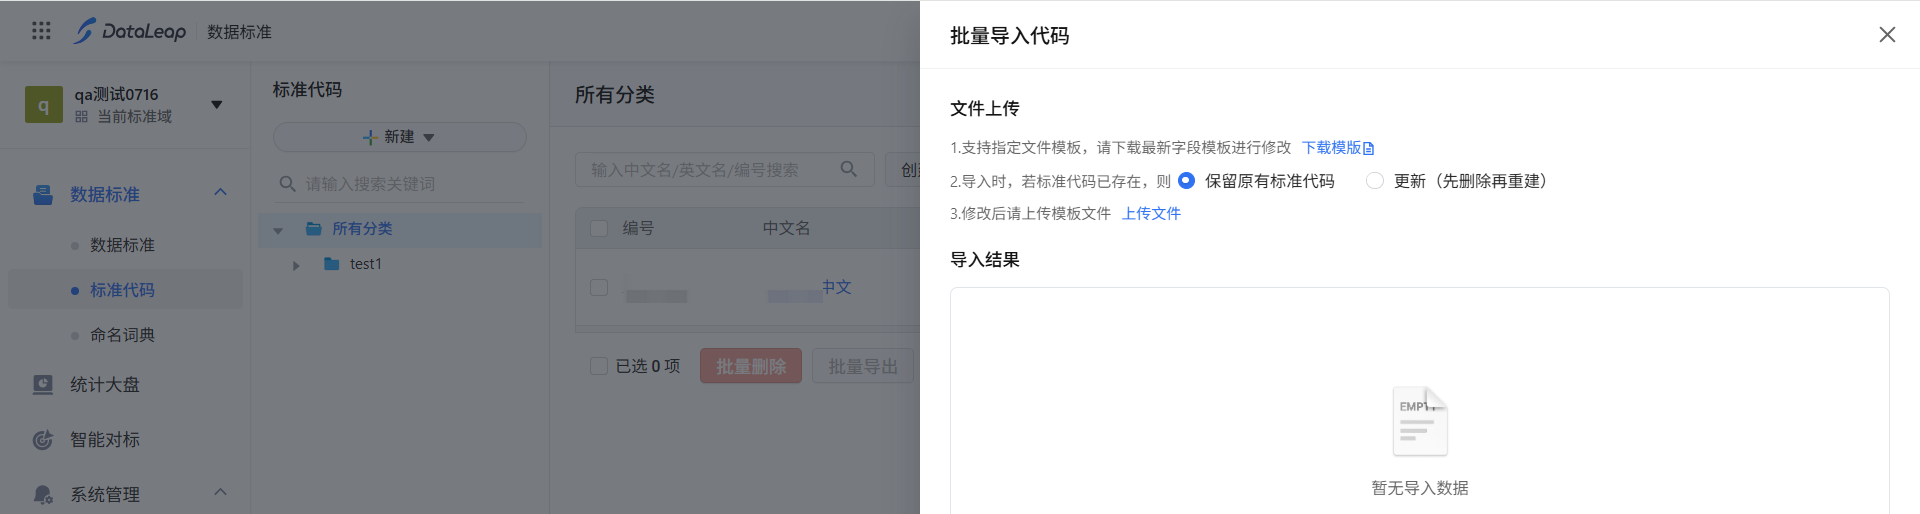Open the 新建 dropdown button

(x=399, y=137)
